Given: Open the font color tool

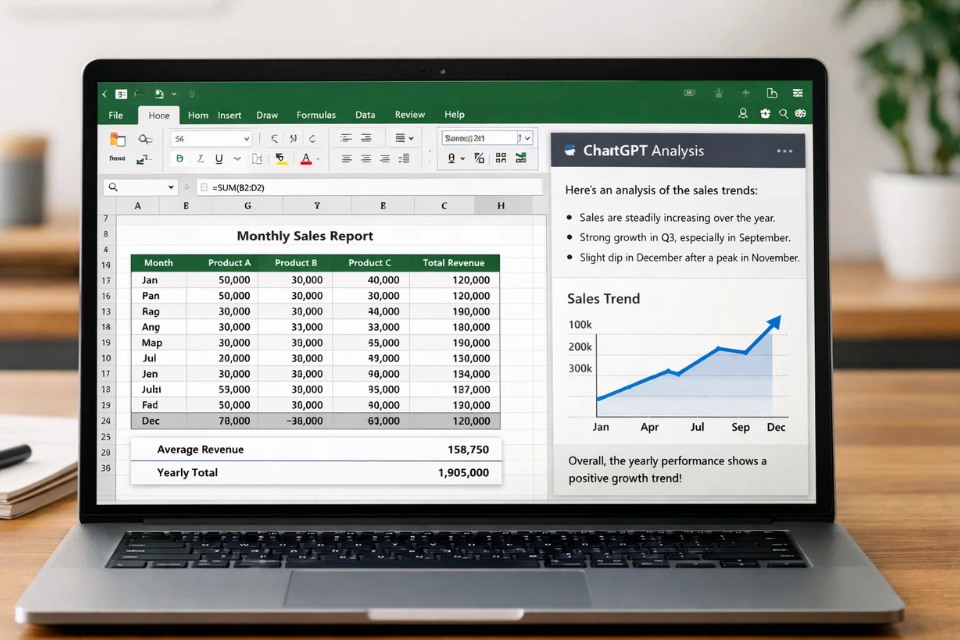Looking at the screenshot, I should (x=306, y=155).
